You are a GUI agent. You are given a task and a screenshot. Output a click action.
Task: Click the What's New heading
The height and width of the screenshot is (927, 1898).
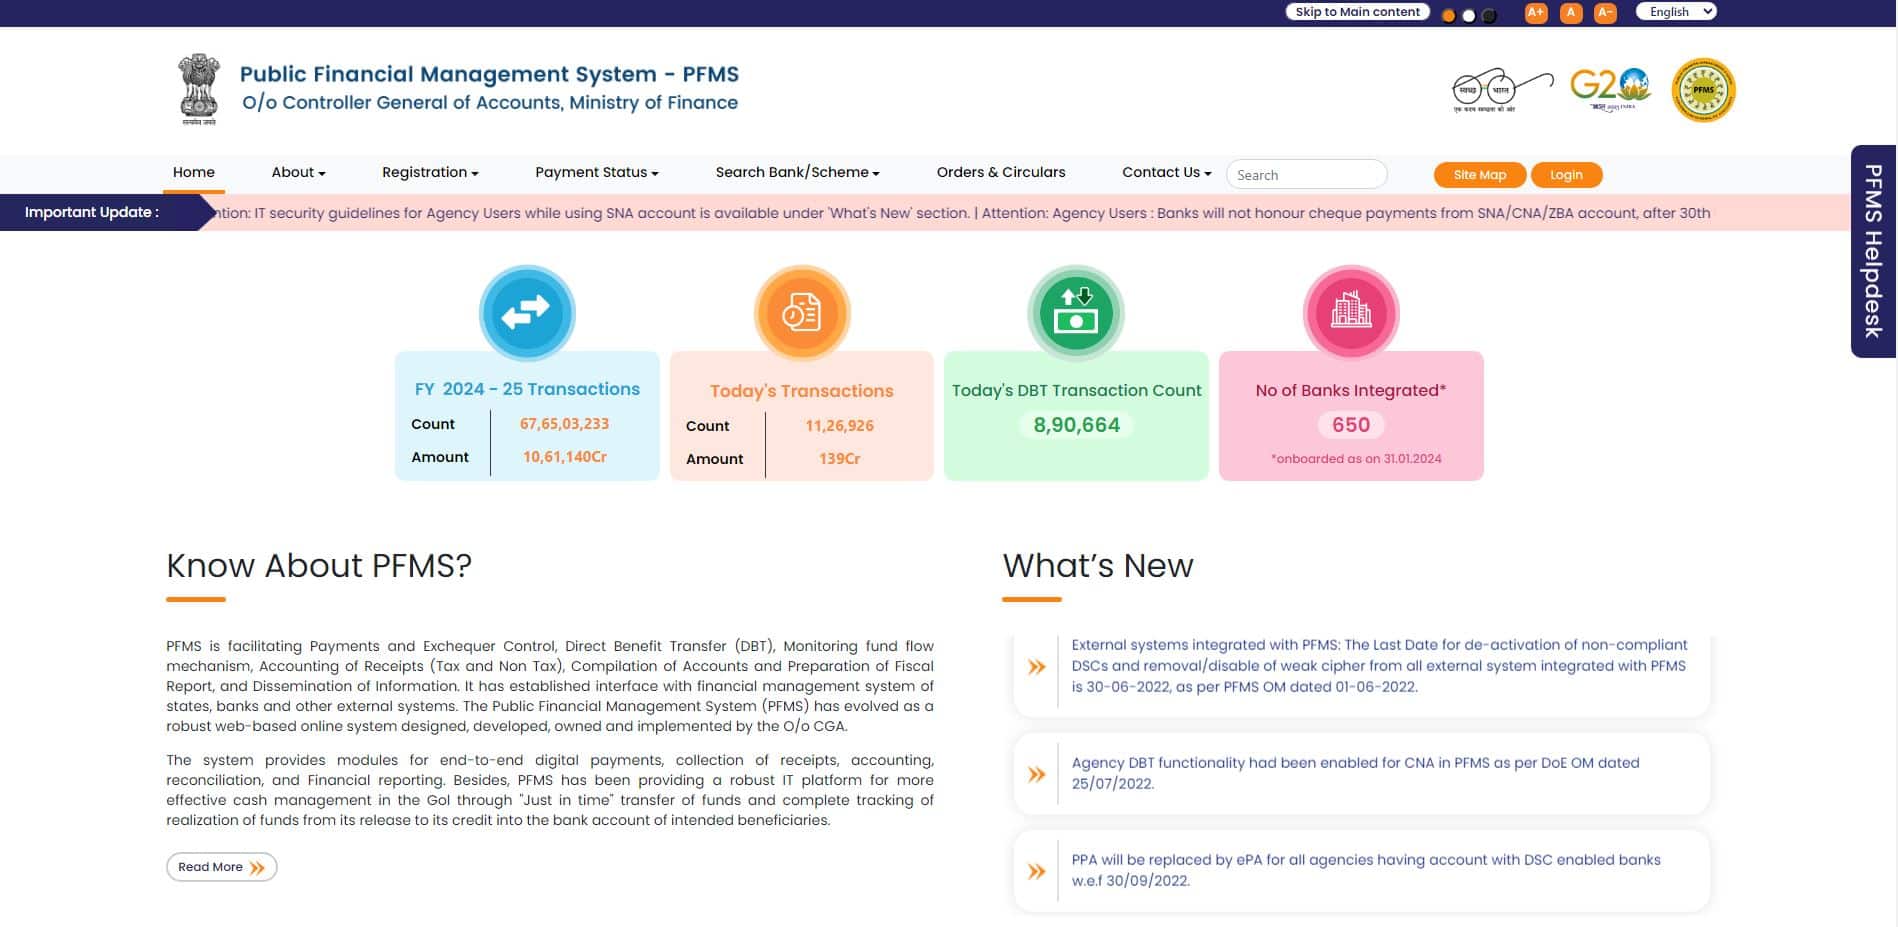[1098, 566]
